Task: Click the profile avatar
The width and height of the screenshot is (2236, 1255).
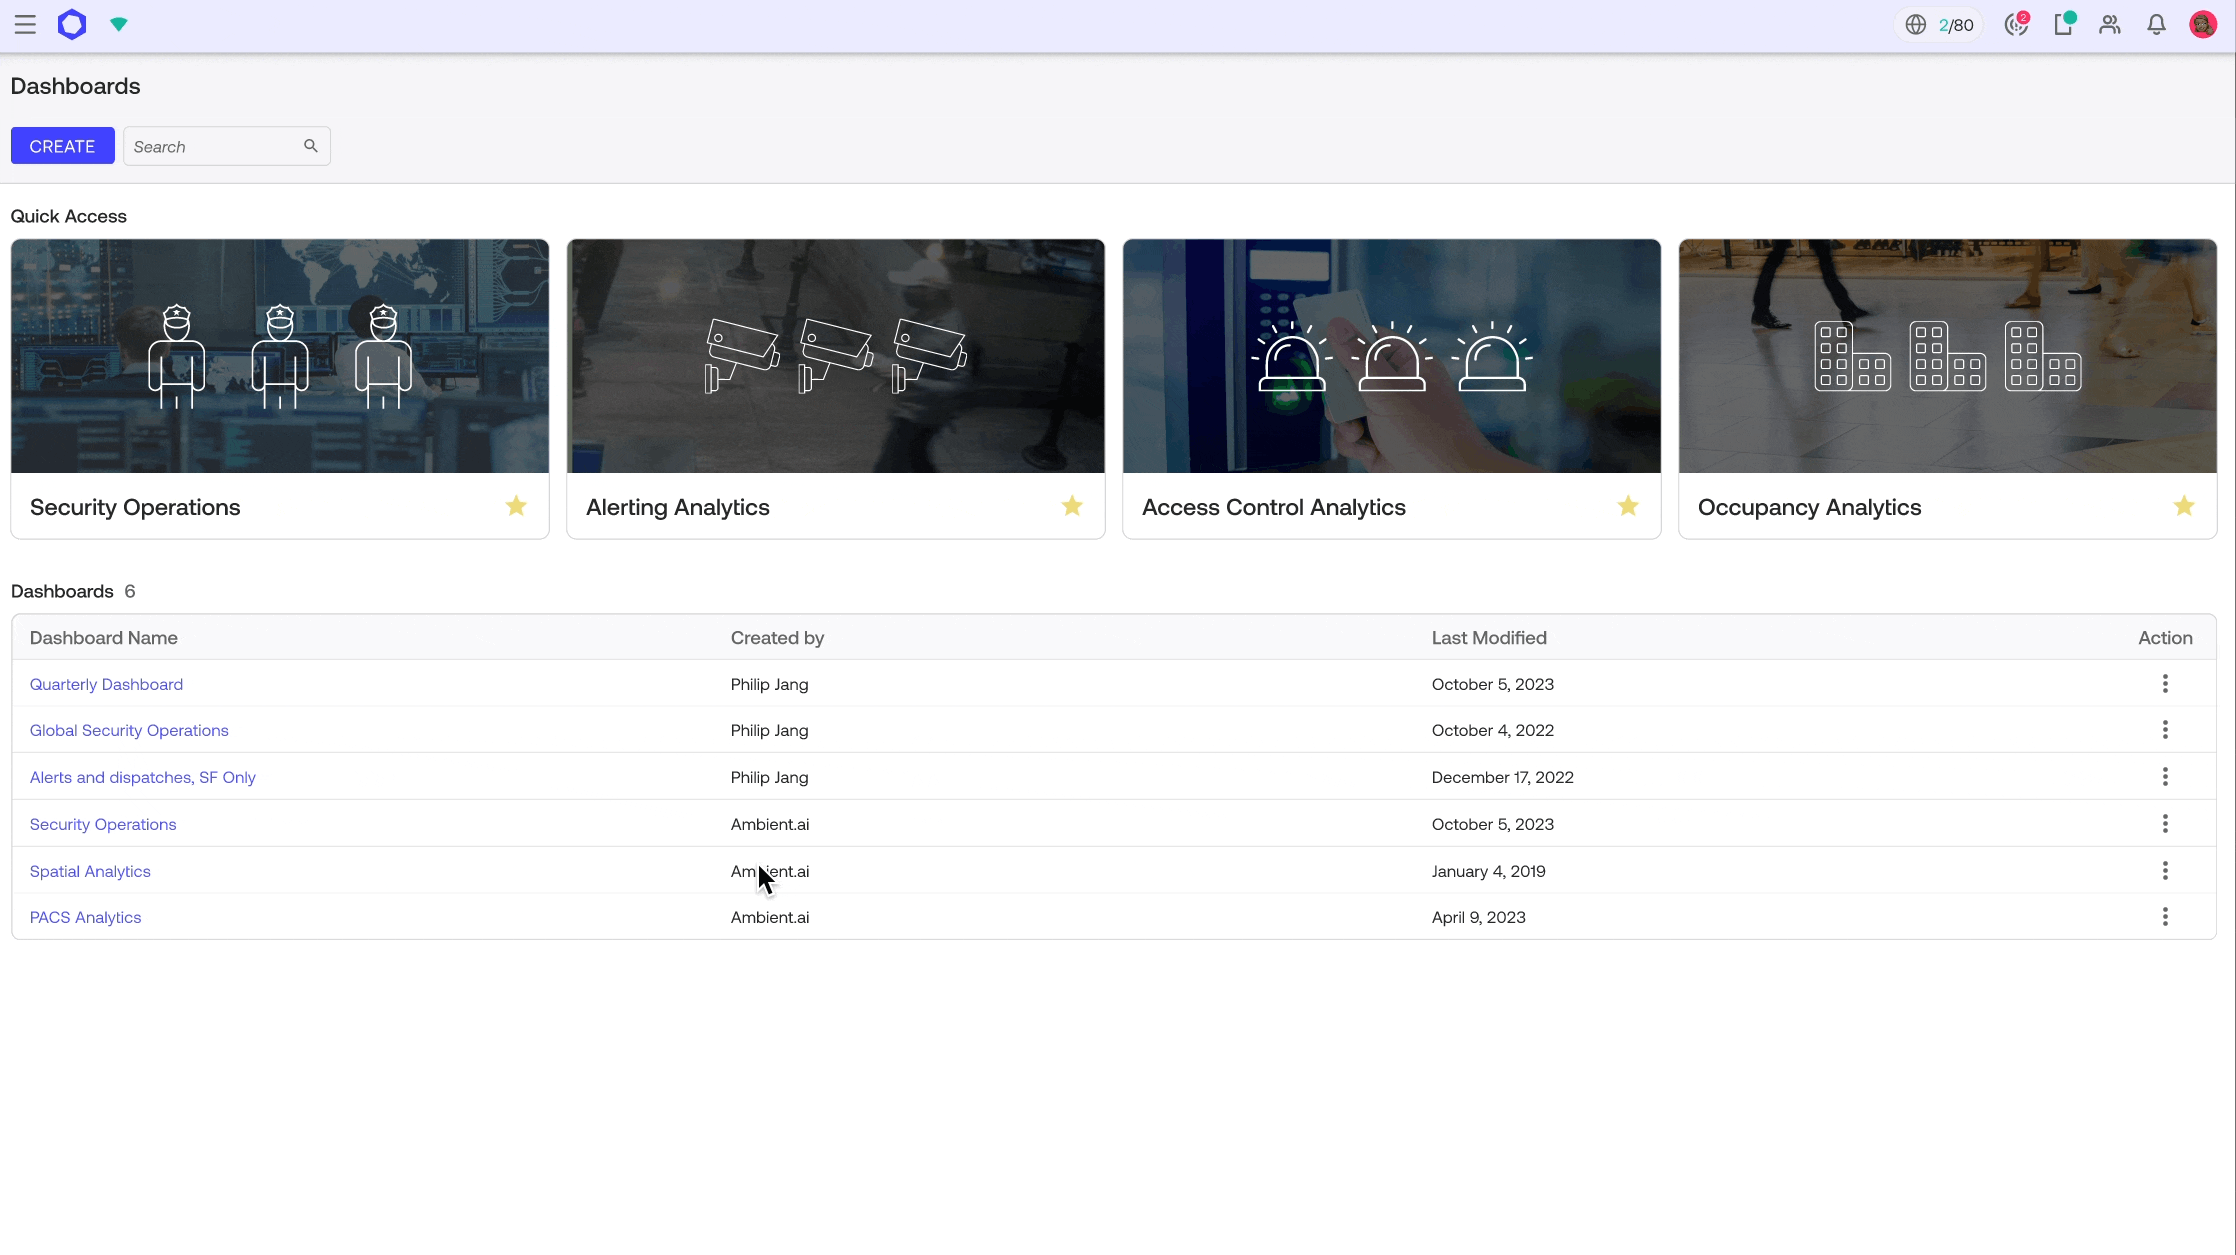Action: click(2203, 24)
